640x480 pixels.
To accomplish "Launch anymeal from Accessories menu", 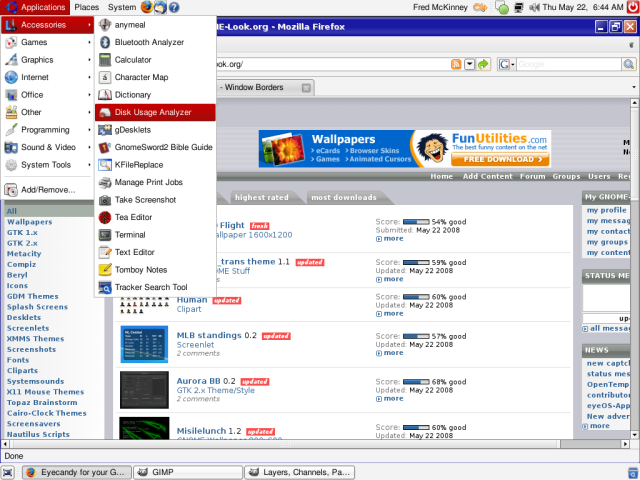I will 155,25.
